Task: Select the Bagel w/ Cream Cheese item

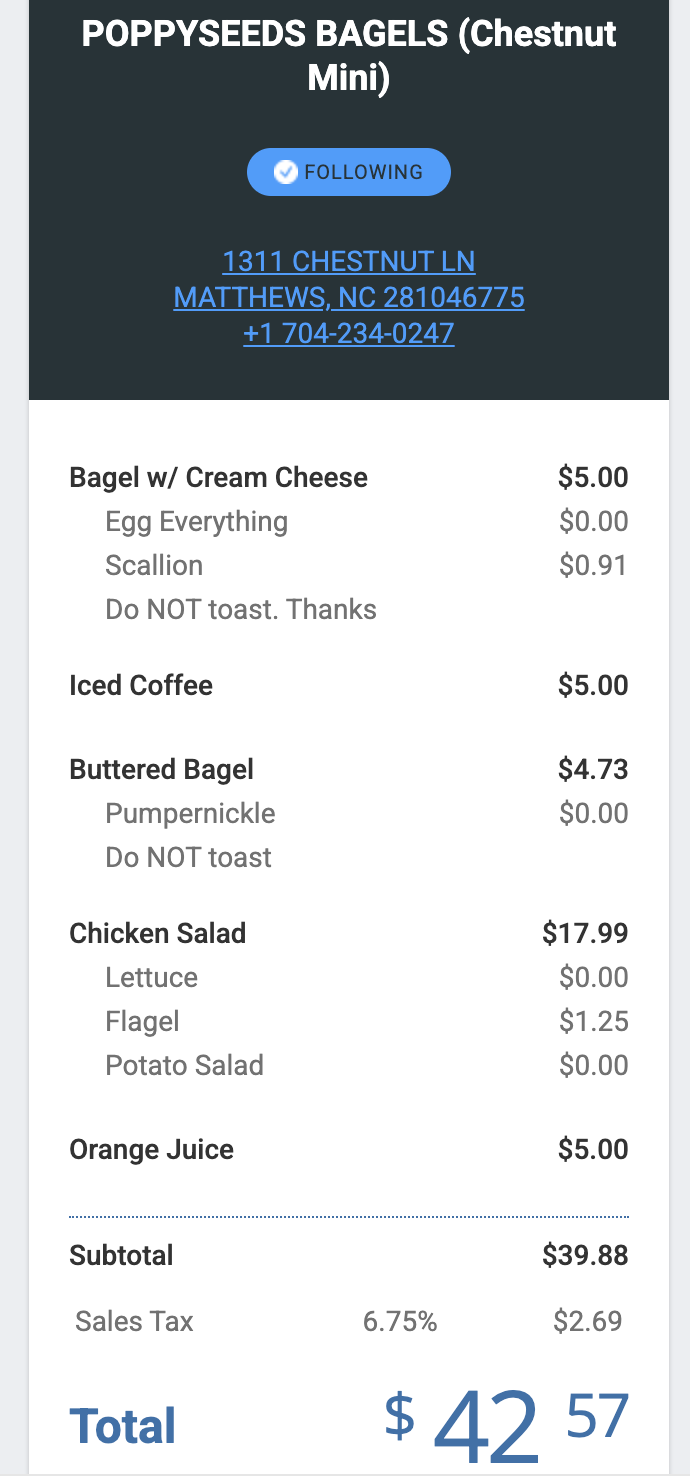Action: pyautogui.click(x=218, y=477)
